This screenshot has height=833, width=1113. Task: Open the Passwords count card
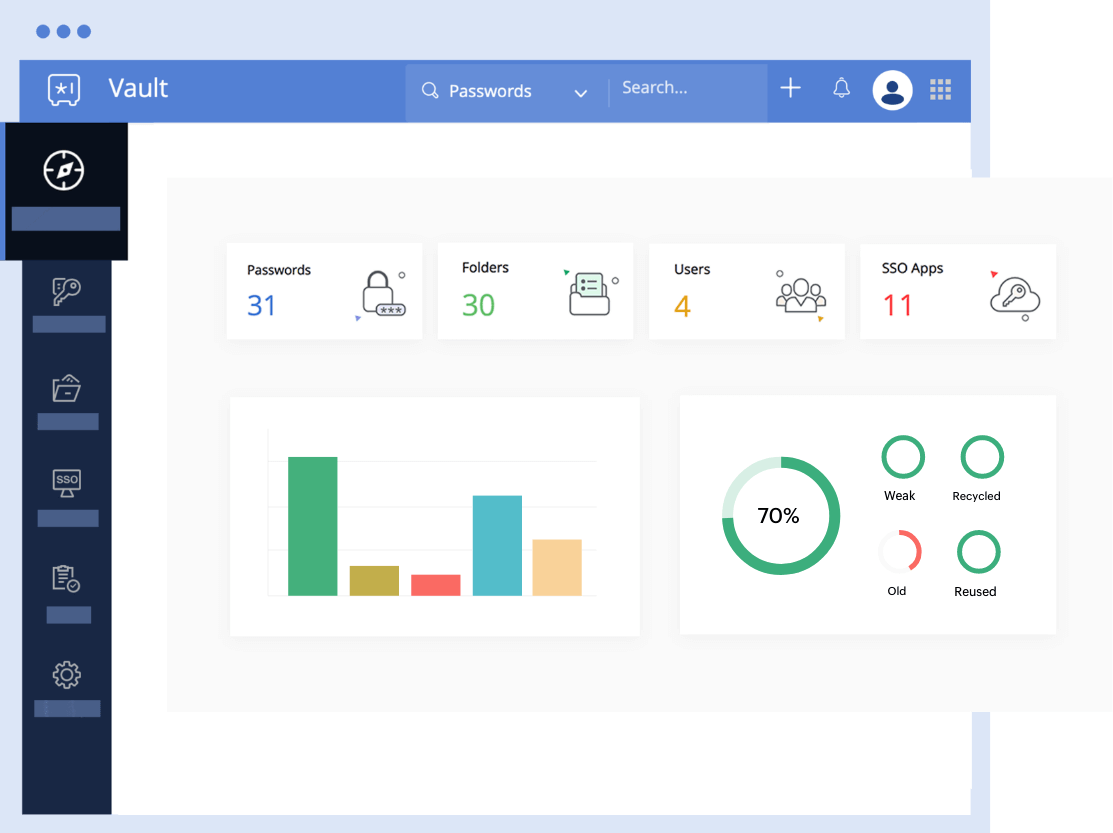point(324,291)
